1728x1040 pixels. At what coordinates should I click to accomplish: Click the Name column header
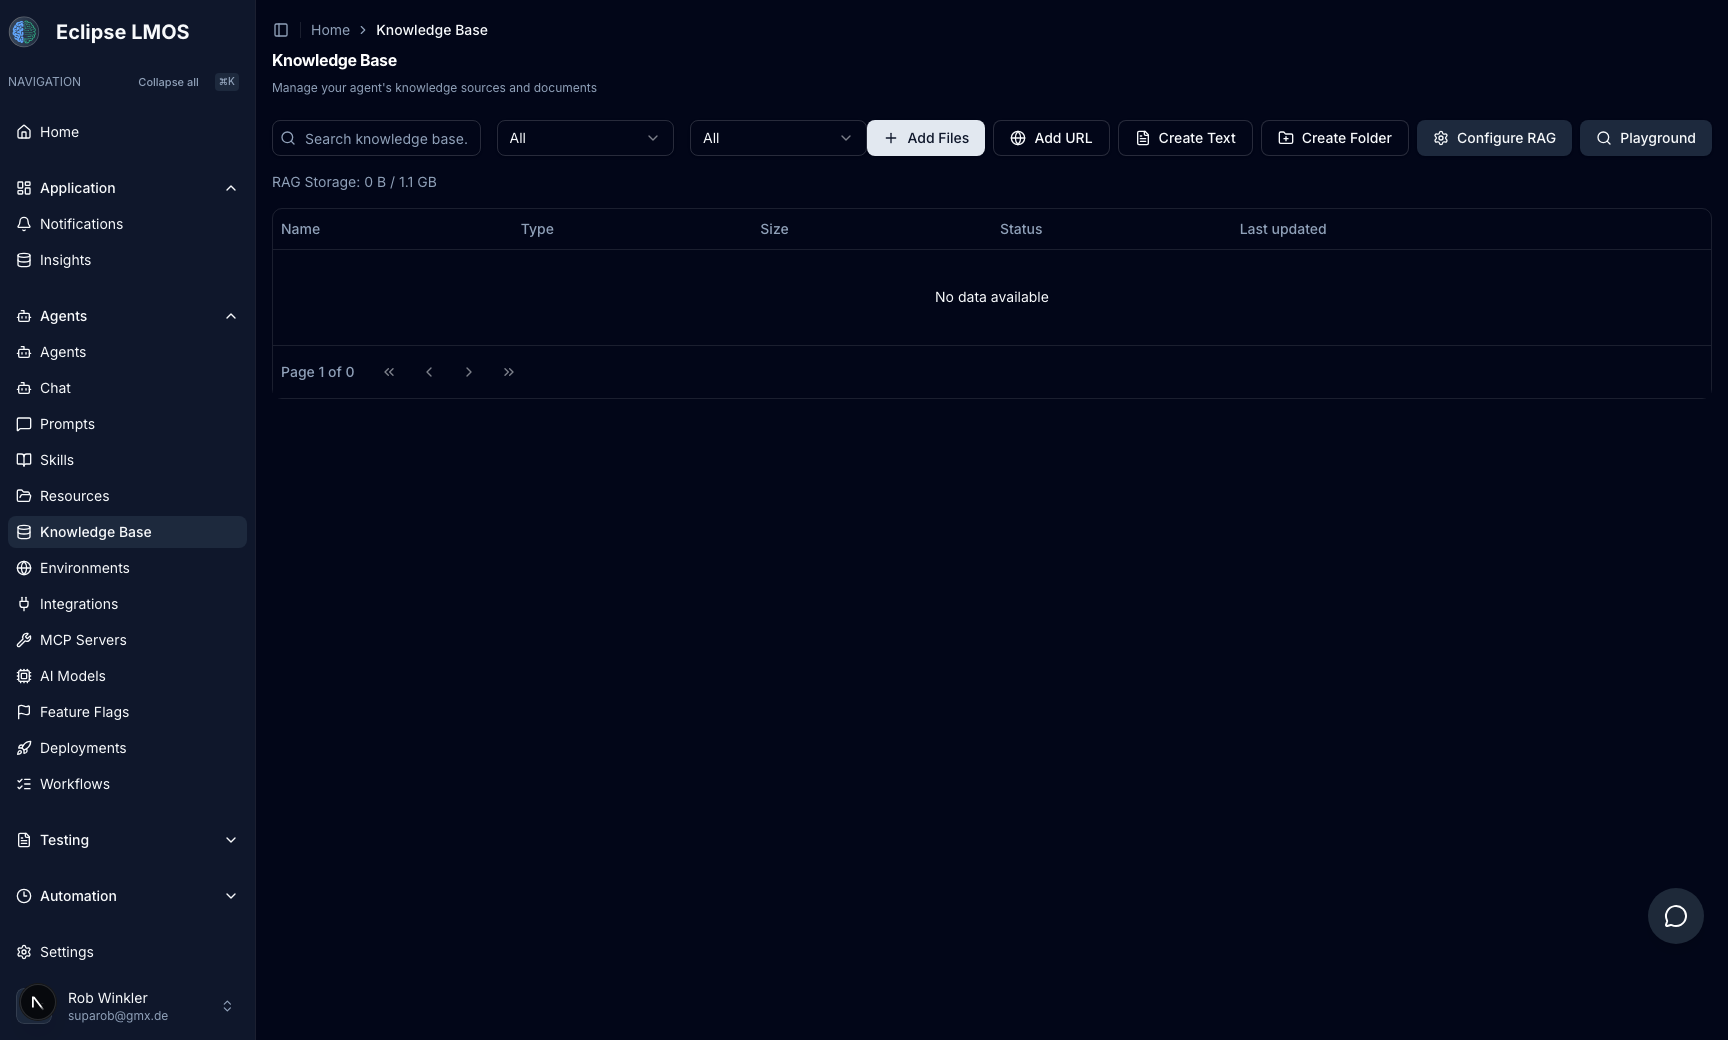click(300, 229)
